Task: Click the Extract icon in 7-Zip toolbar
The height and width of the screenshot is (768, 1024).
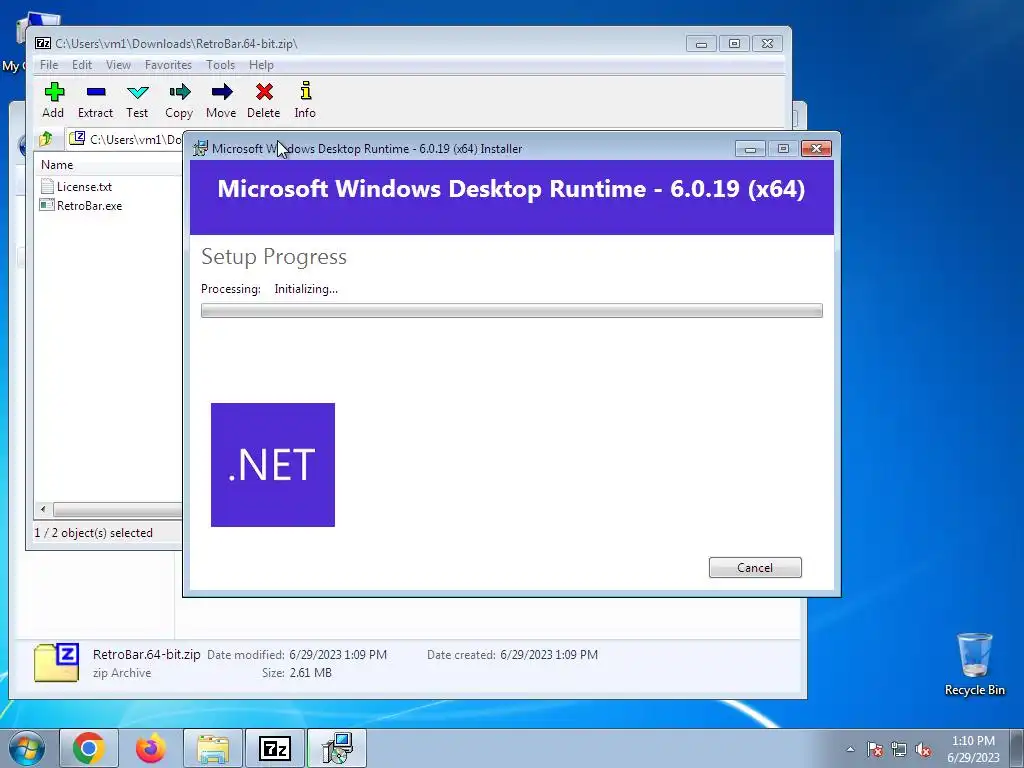Action: click(x=96, y=92)
